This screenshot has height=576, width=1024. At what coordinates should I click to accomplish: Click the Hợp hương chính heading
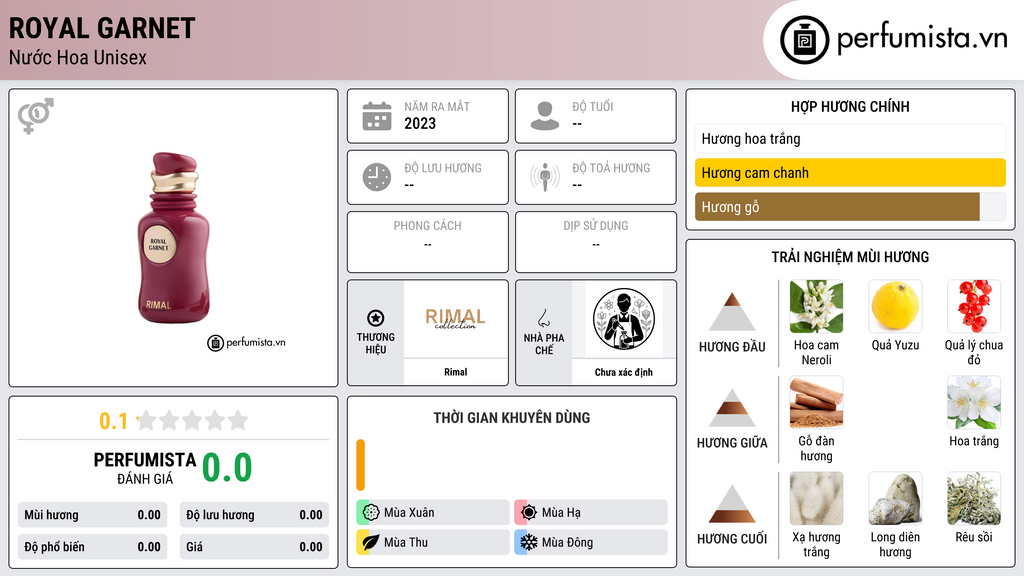pyautogui.click(x=850, y=106)
